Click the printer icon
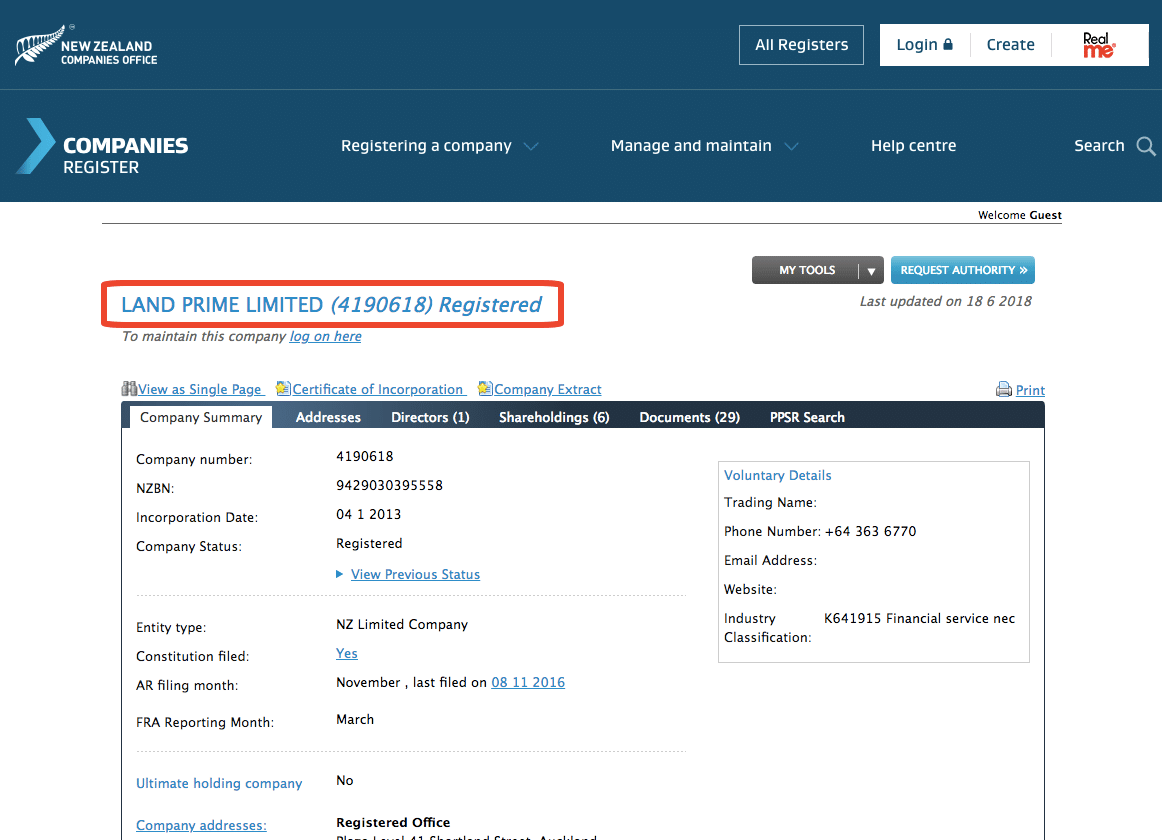Screen dimensions: 1162x840 1004,389
